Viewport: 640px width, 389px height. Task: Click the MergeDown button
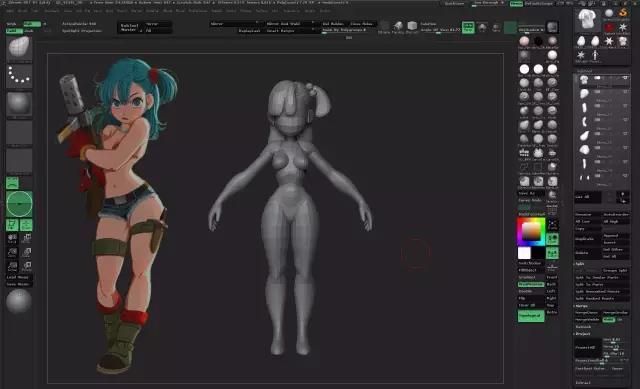pos(587,313)
